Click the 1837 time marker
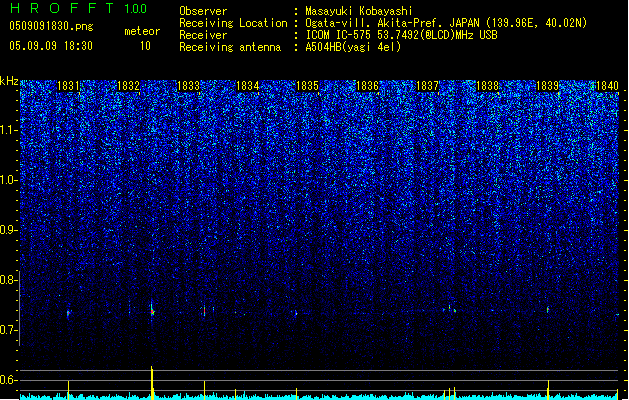 click(428, 86)
